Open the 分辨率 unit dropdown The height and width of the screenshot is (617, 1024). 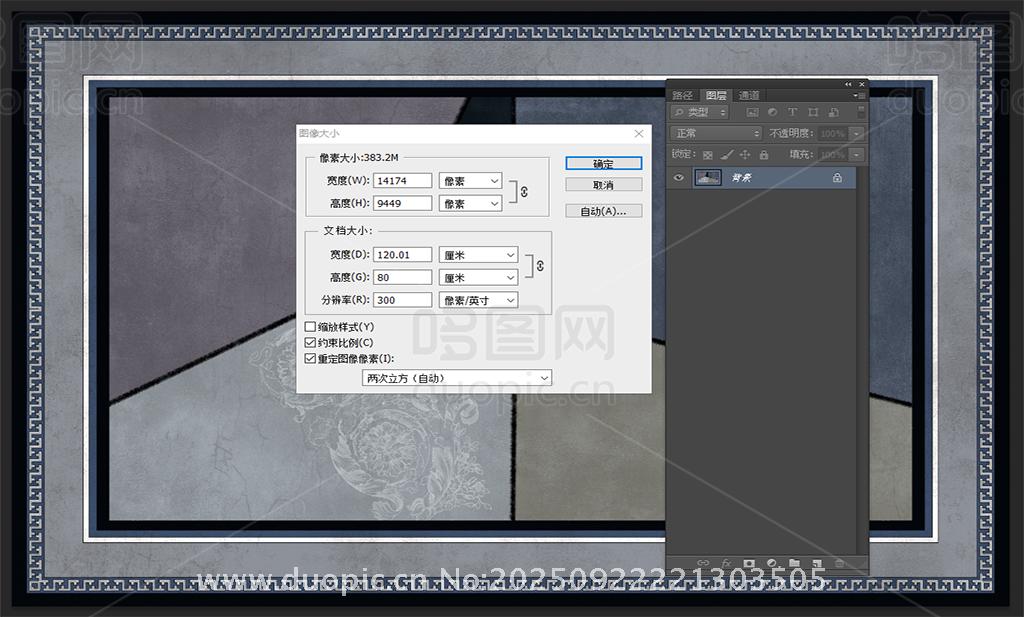tap(479, 300)
